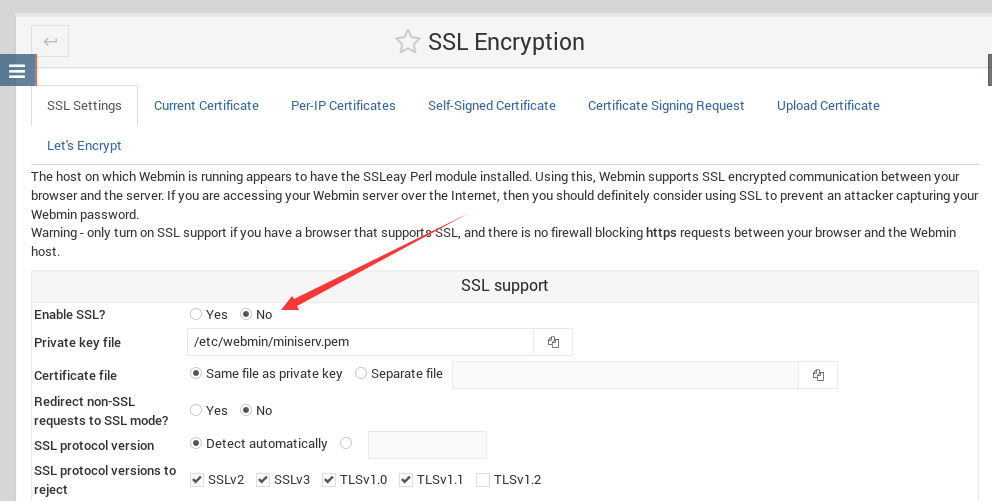Toggle TLSv1.1 reject checkbox
Image resolution: width=992 pixels, height=501 pixels.
[x=406, y=480]
